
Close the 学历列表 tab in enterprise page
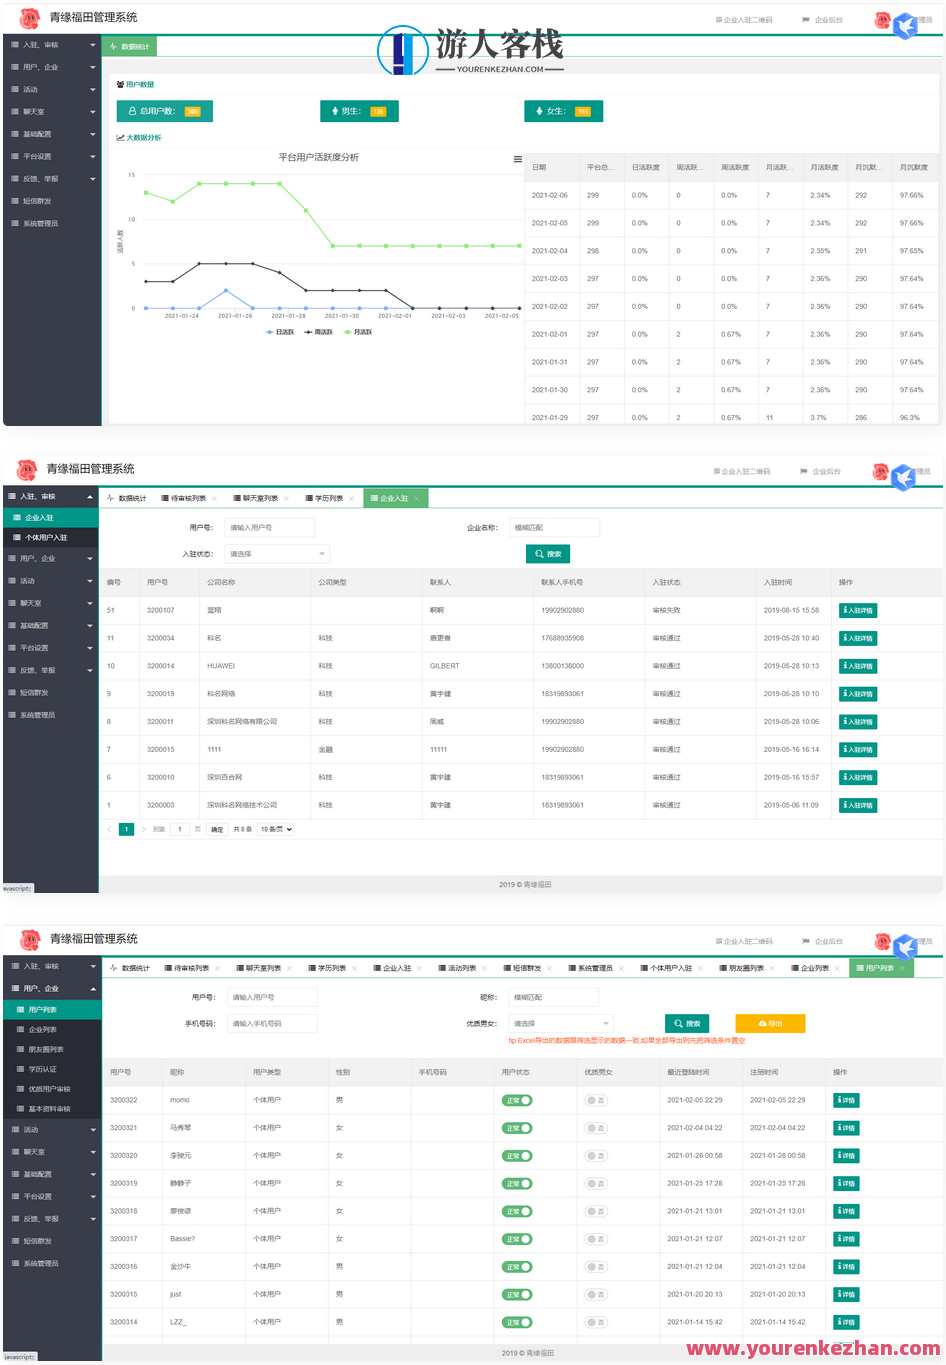click(x=353, y=498)
